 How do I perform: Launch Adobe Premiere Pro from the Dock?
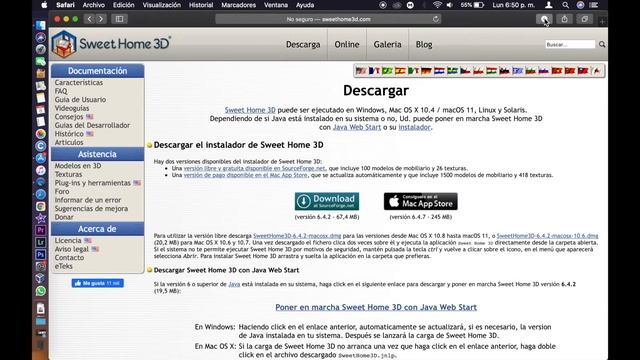click(40, 230)
